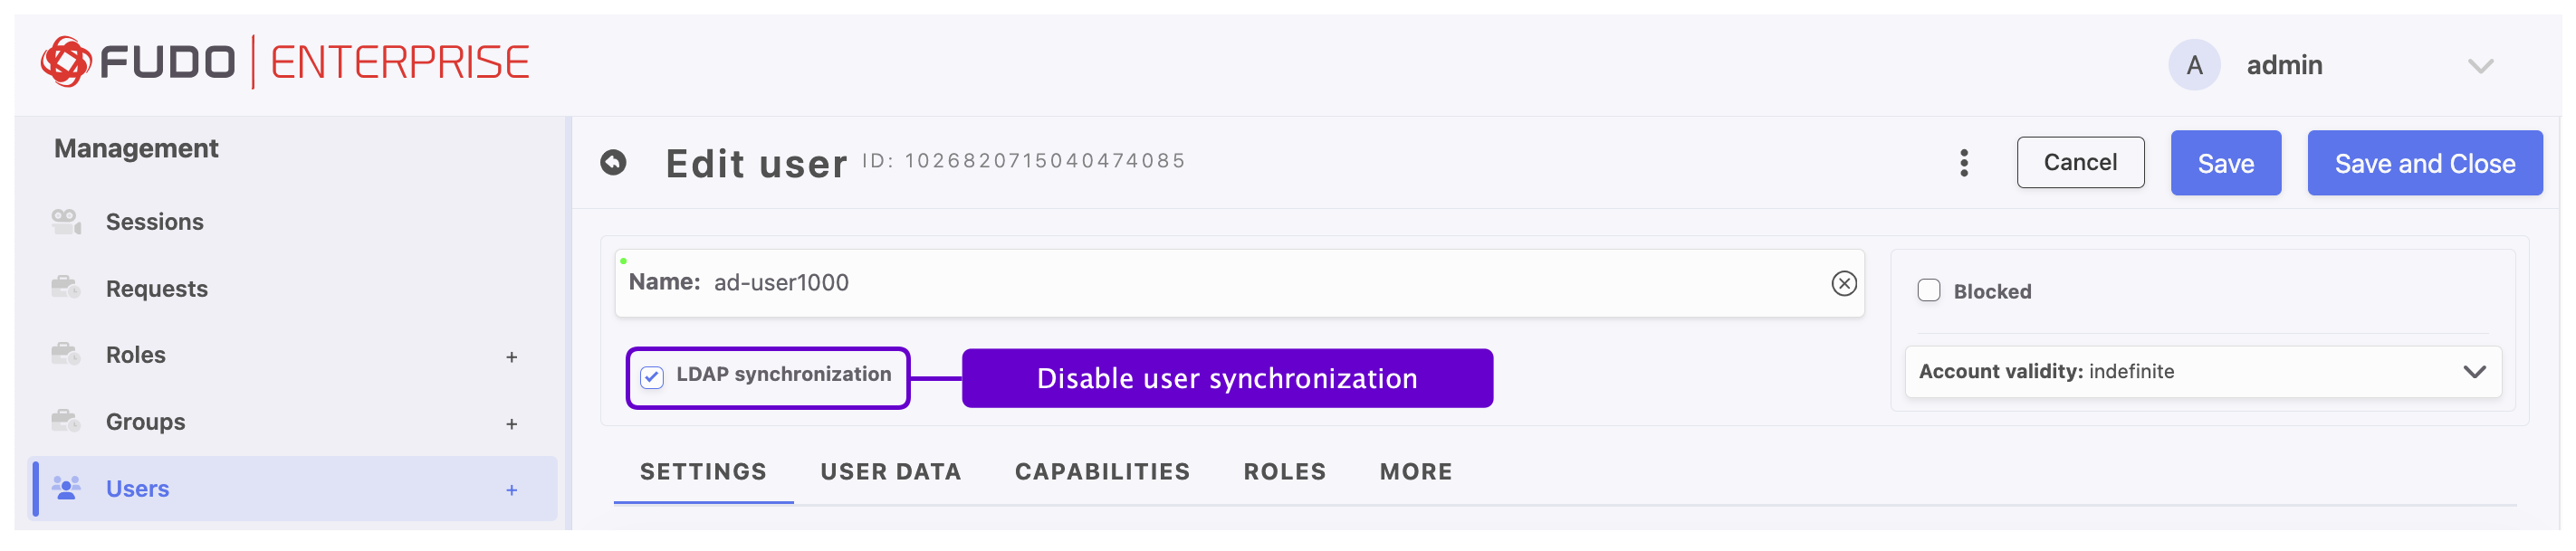Click the Roles sidebar icon

[x=66, y=355]
